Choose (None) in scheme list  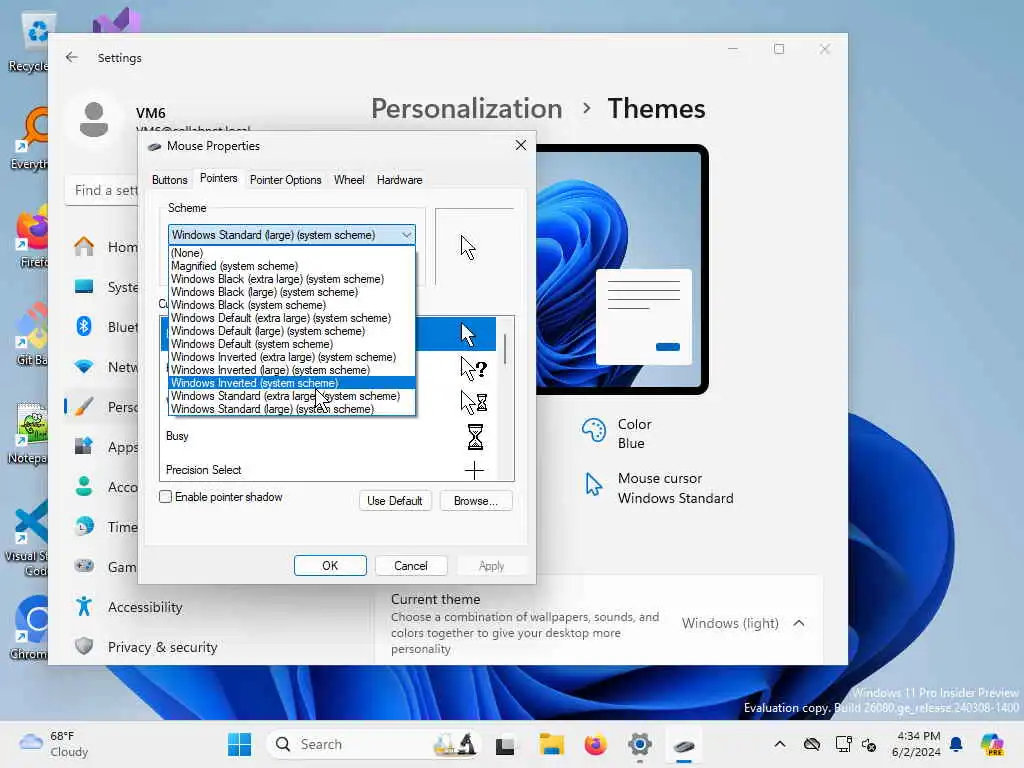[x=292, y=253]
